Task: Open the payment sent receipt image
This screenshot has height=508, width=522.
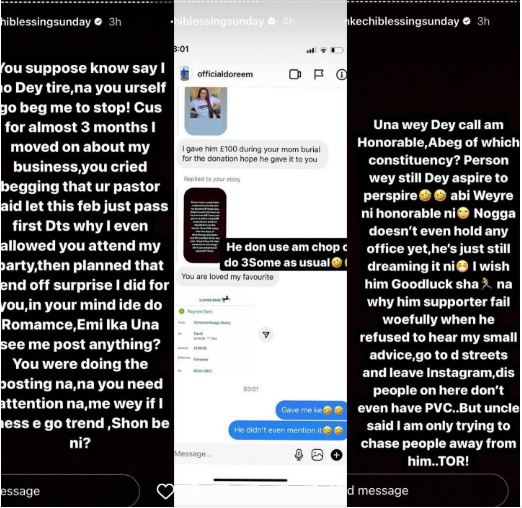Action: pyautogui.click(x=217, y=335)
